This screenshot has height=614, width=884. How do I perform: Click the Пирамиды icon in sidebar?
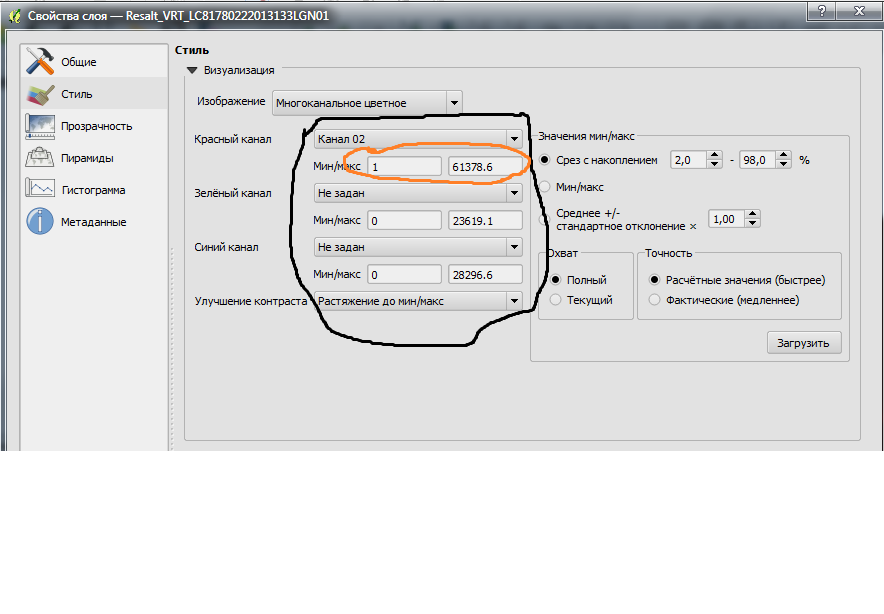click(x=39, y=158)
